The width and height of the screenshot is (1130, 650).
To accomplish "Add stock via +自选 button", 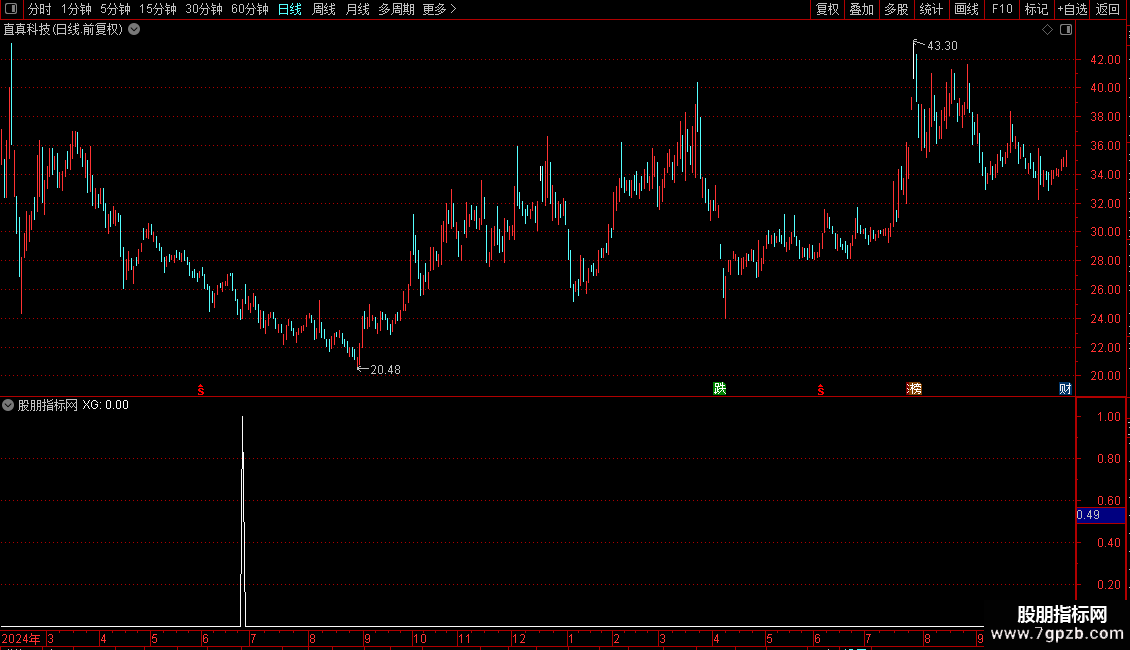I will coord(1072,9).
